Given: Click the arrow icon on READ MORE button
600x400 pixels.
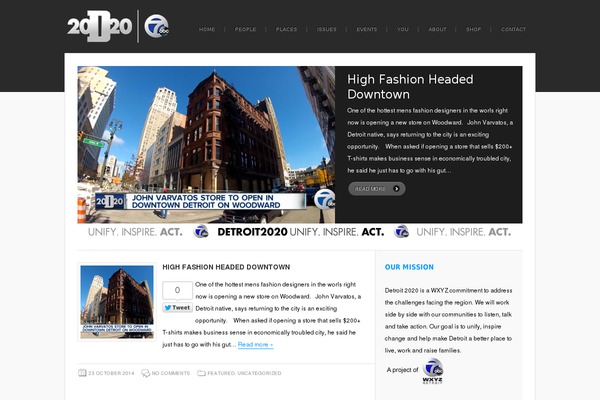Looking at the screenshot, I should (396, 189).
